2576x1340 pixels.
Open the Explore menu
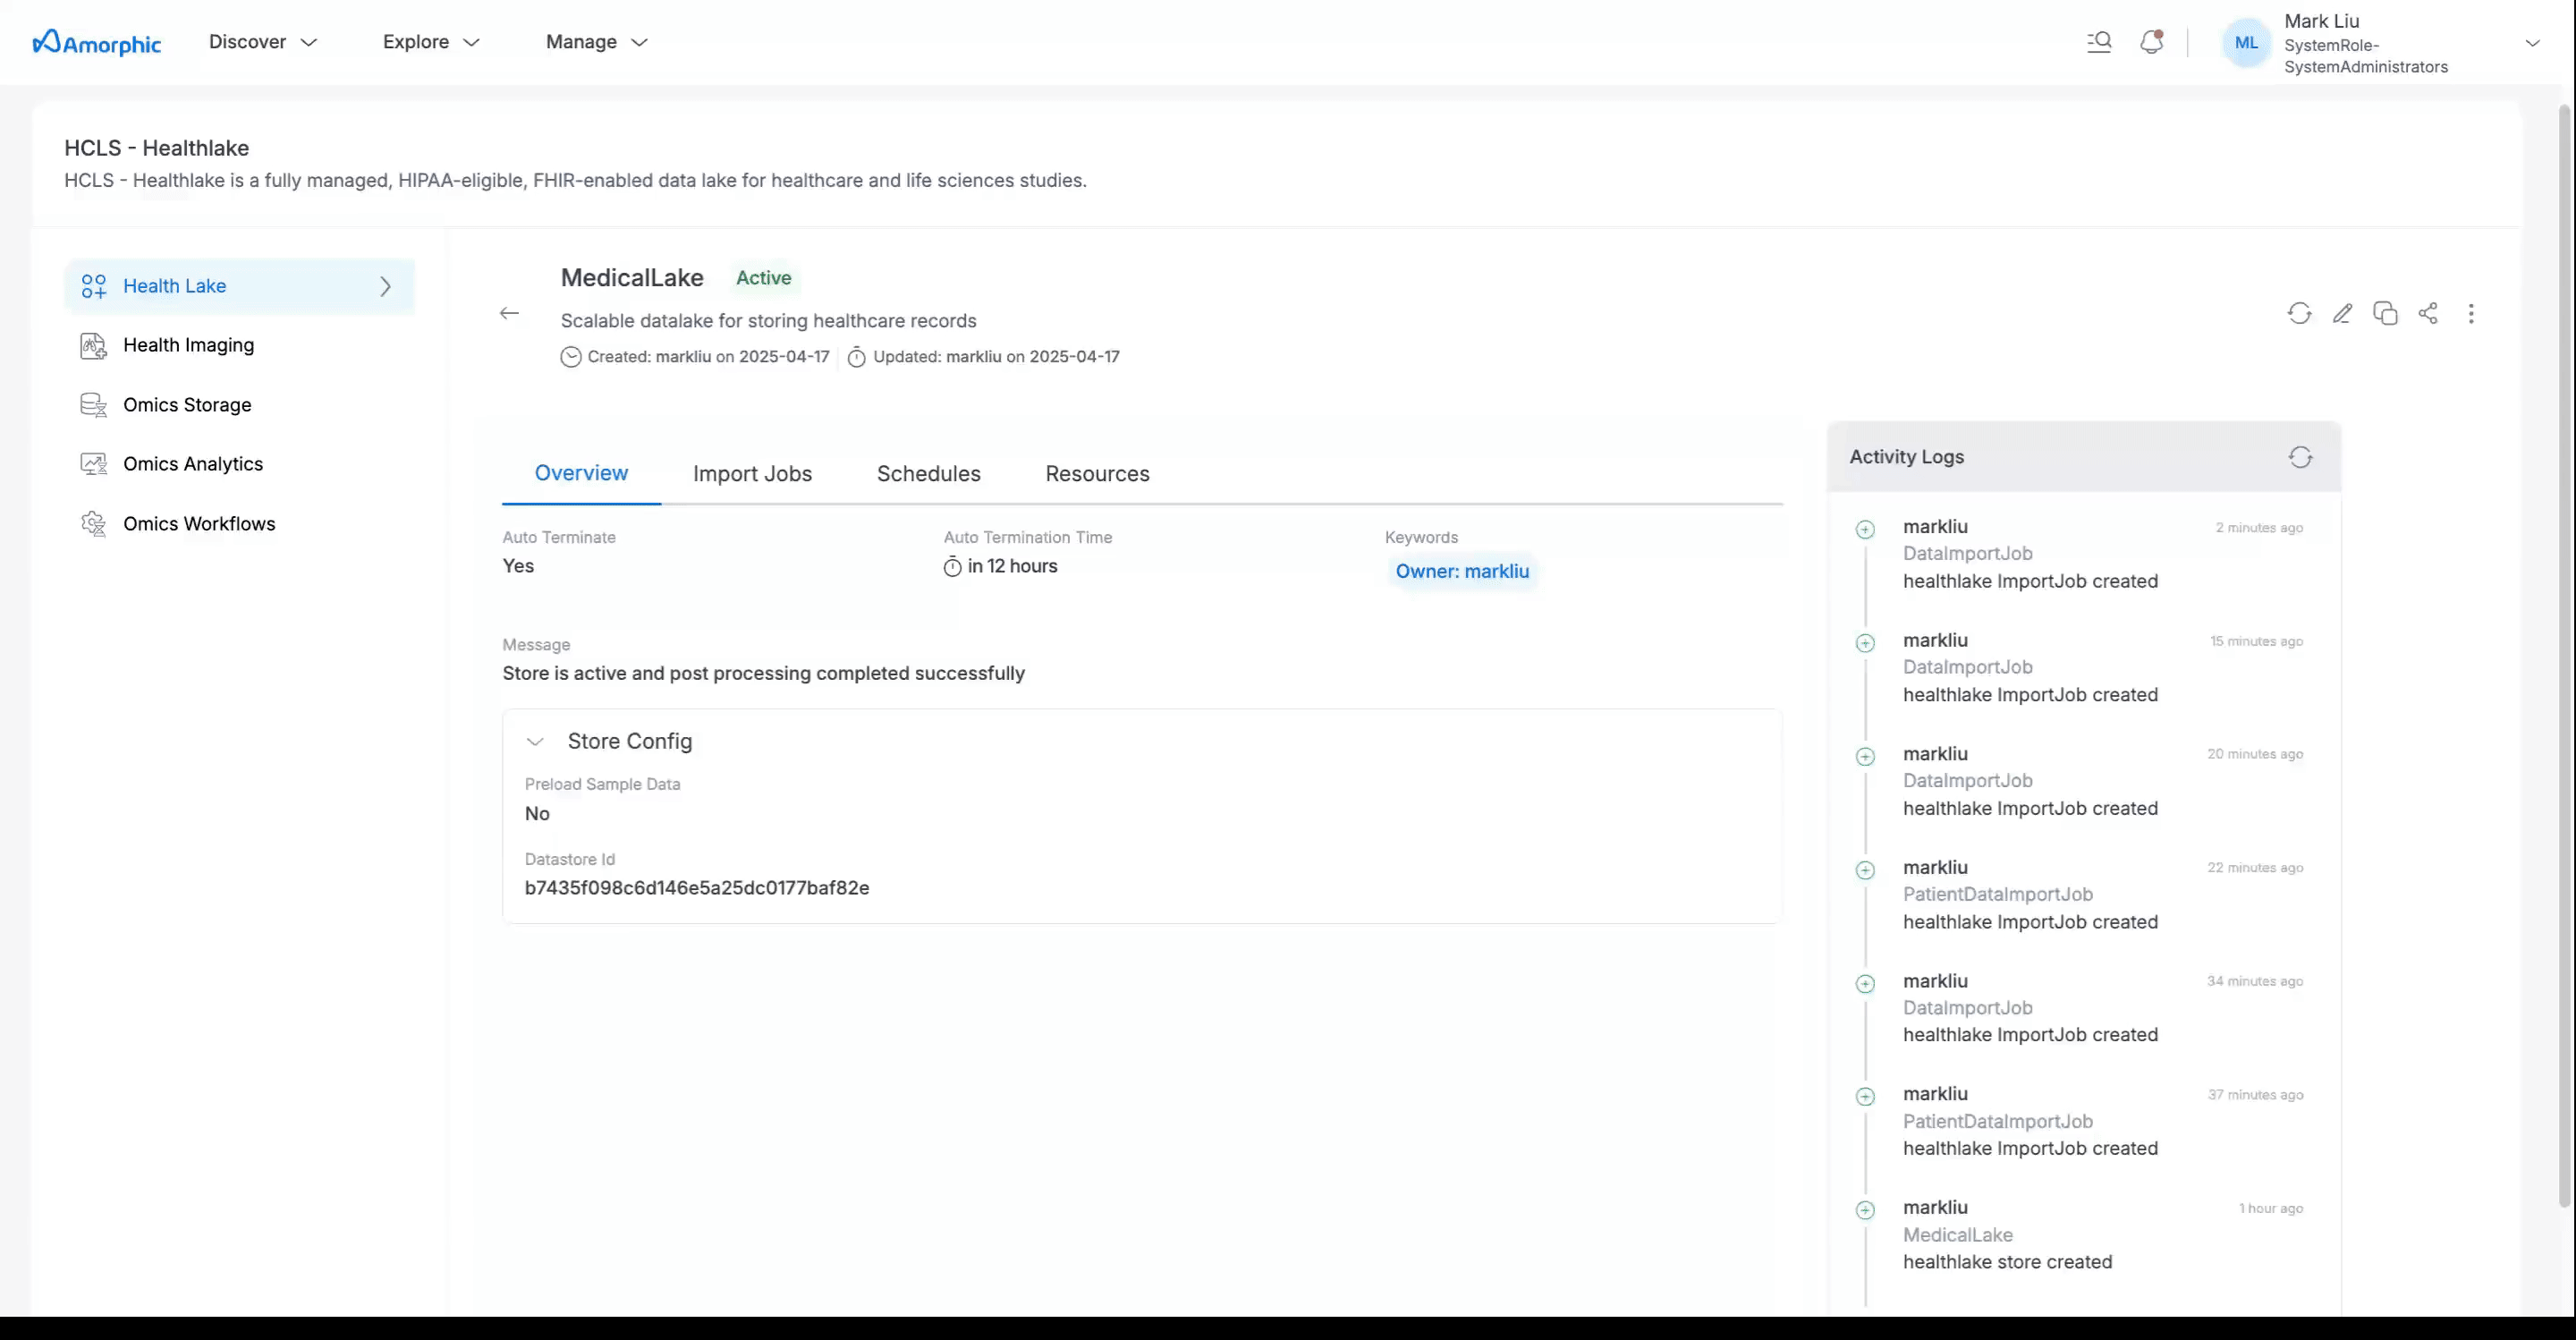(x=432, y=42)
